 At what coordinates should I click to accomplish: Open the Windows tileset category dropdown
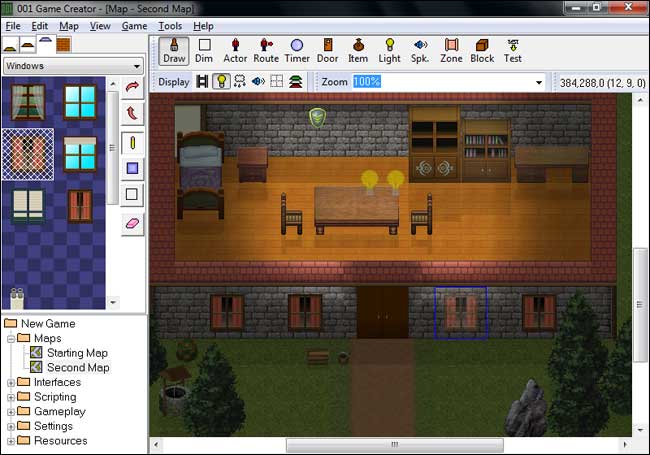(74, 65)
